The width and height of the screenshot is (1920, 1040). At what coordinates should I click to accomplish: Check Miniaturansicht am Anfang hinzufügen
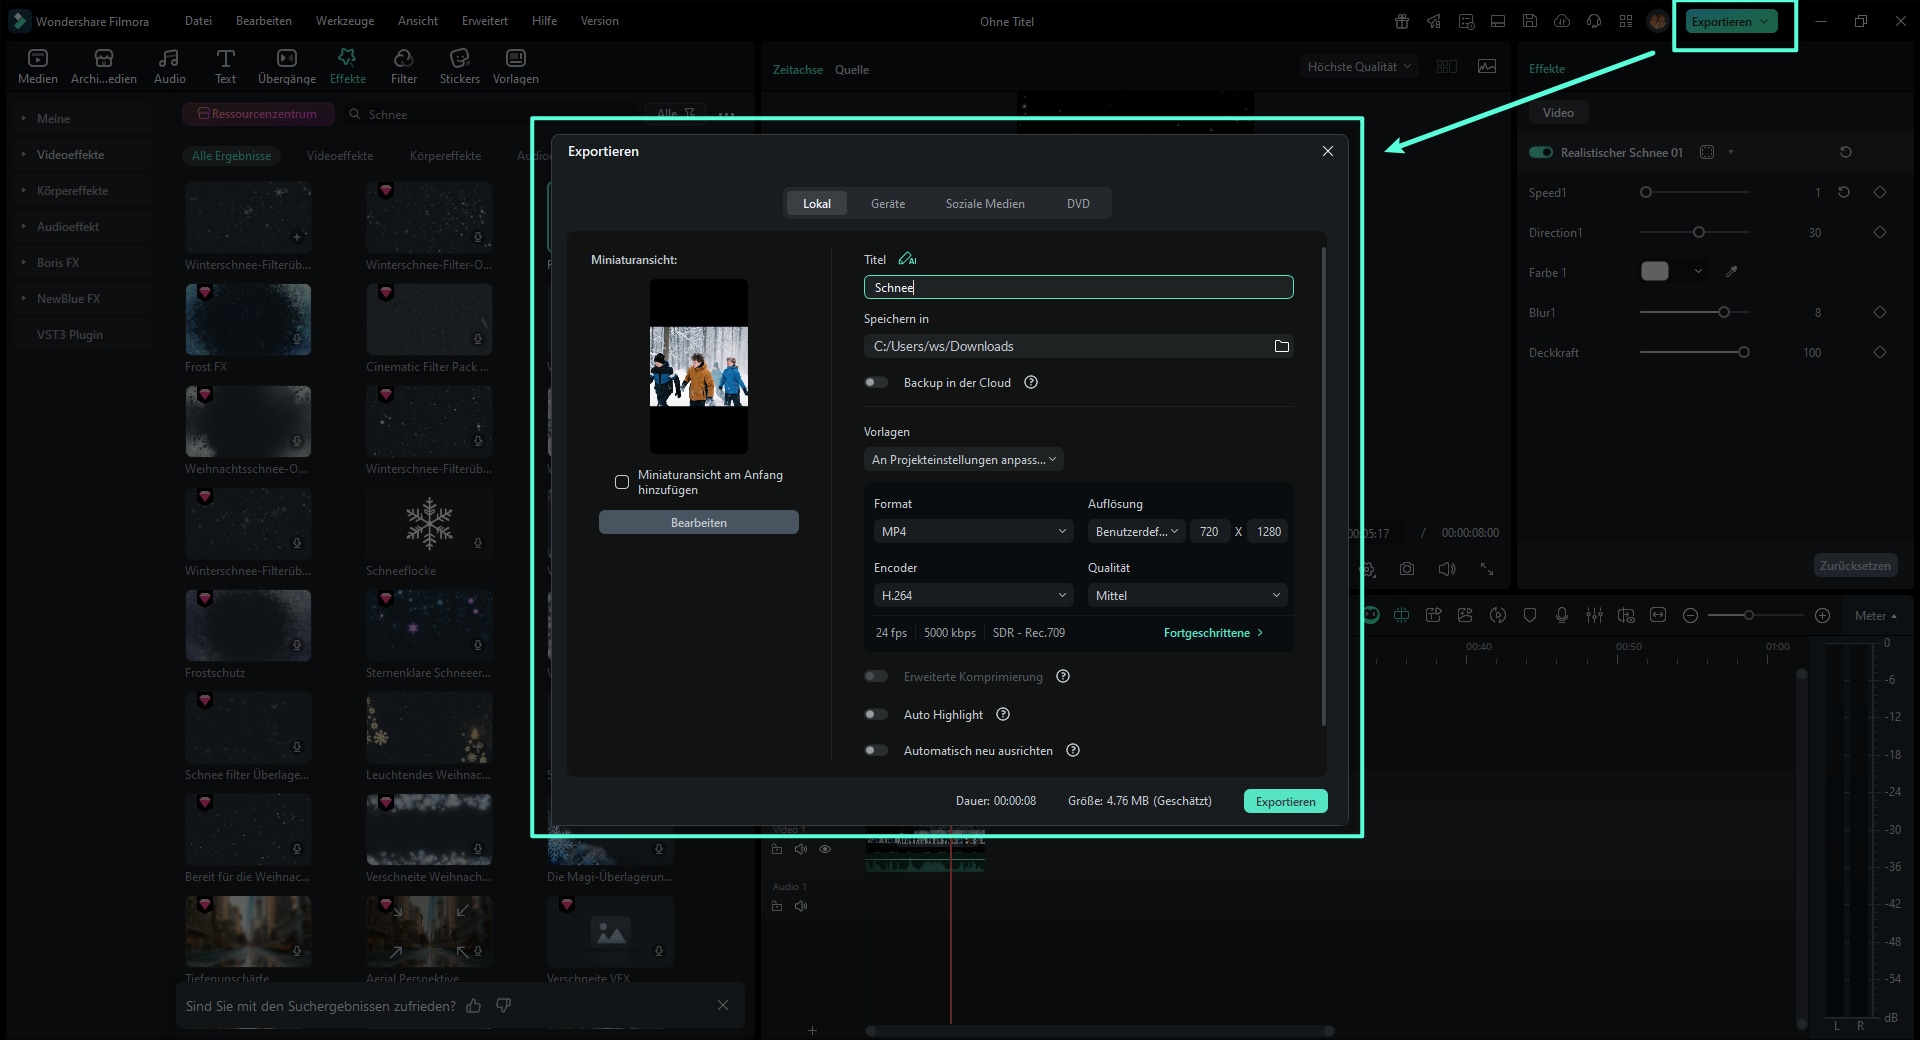[622, 482]
